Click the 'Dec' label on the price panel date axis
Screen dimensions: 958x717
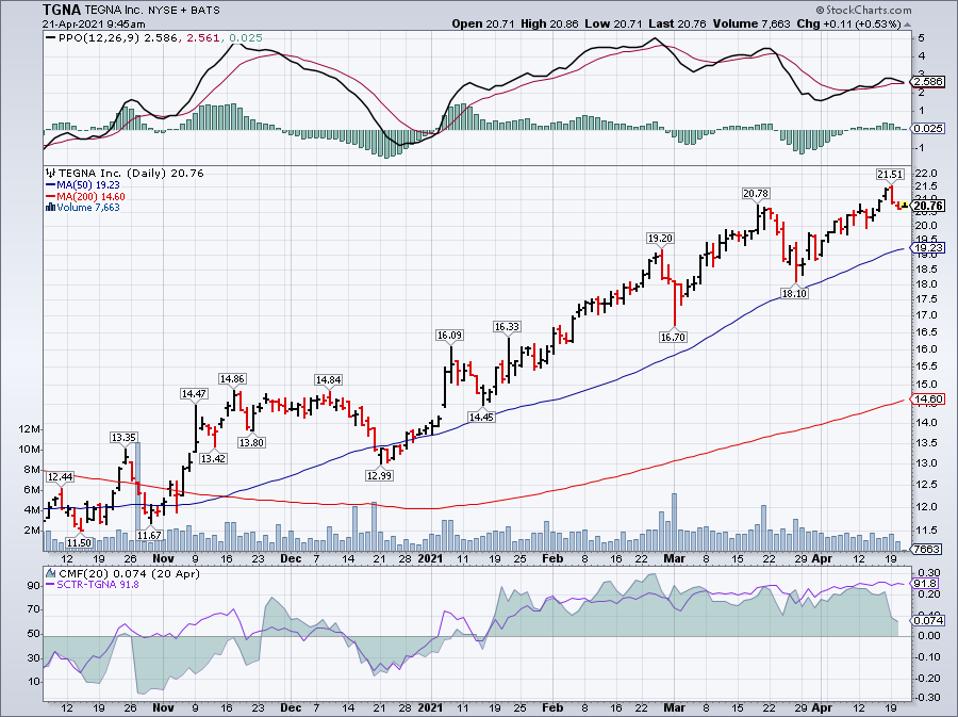tap(290, 559)
